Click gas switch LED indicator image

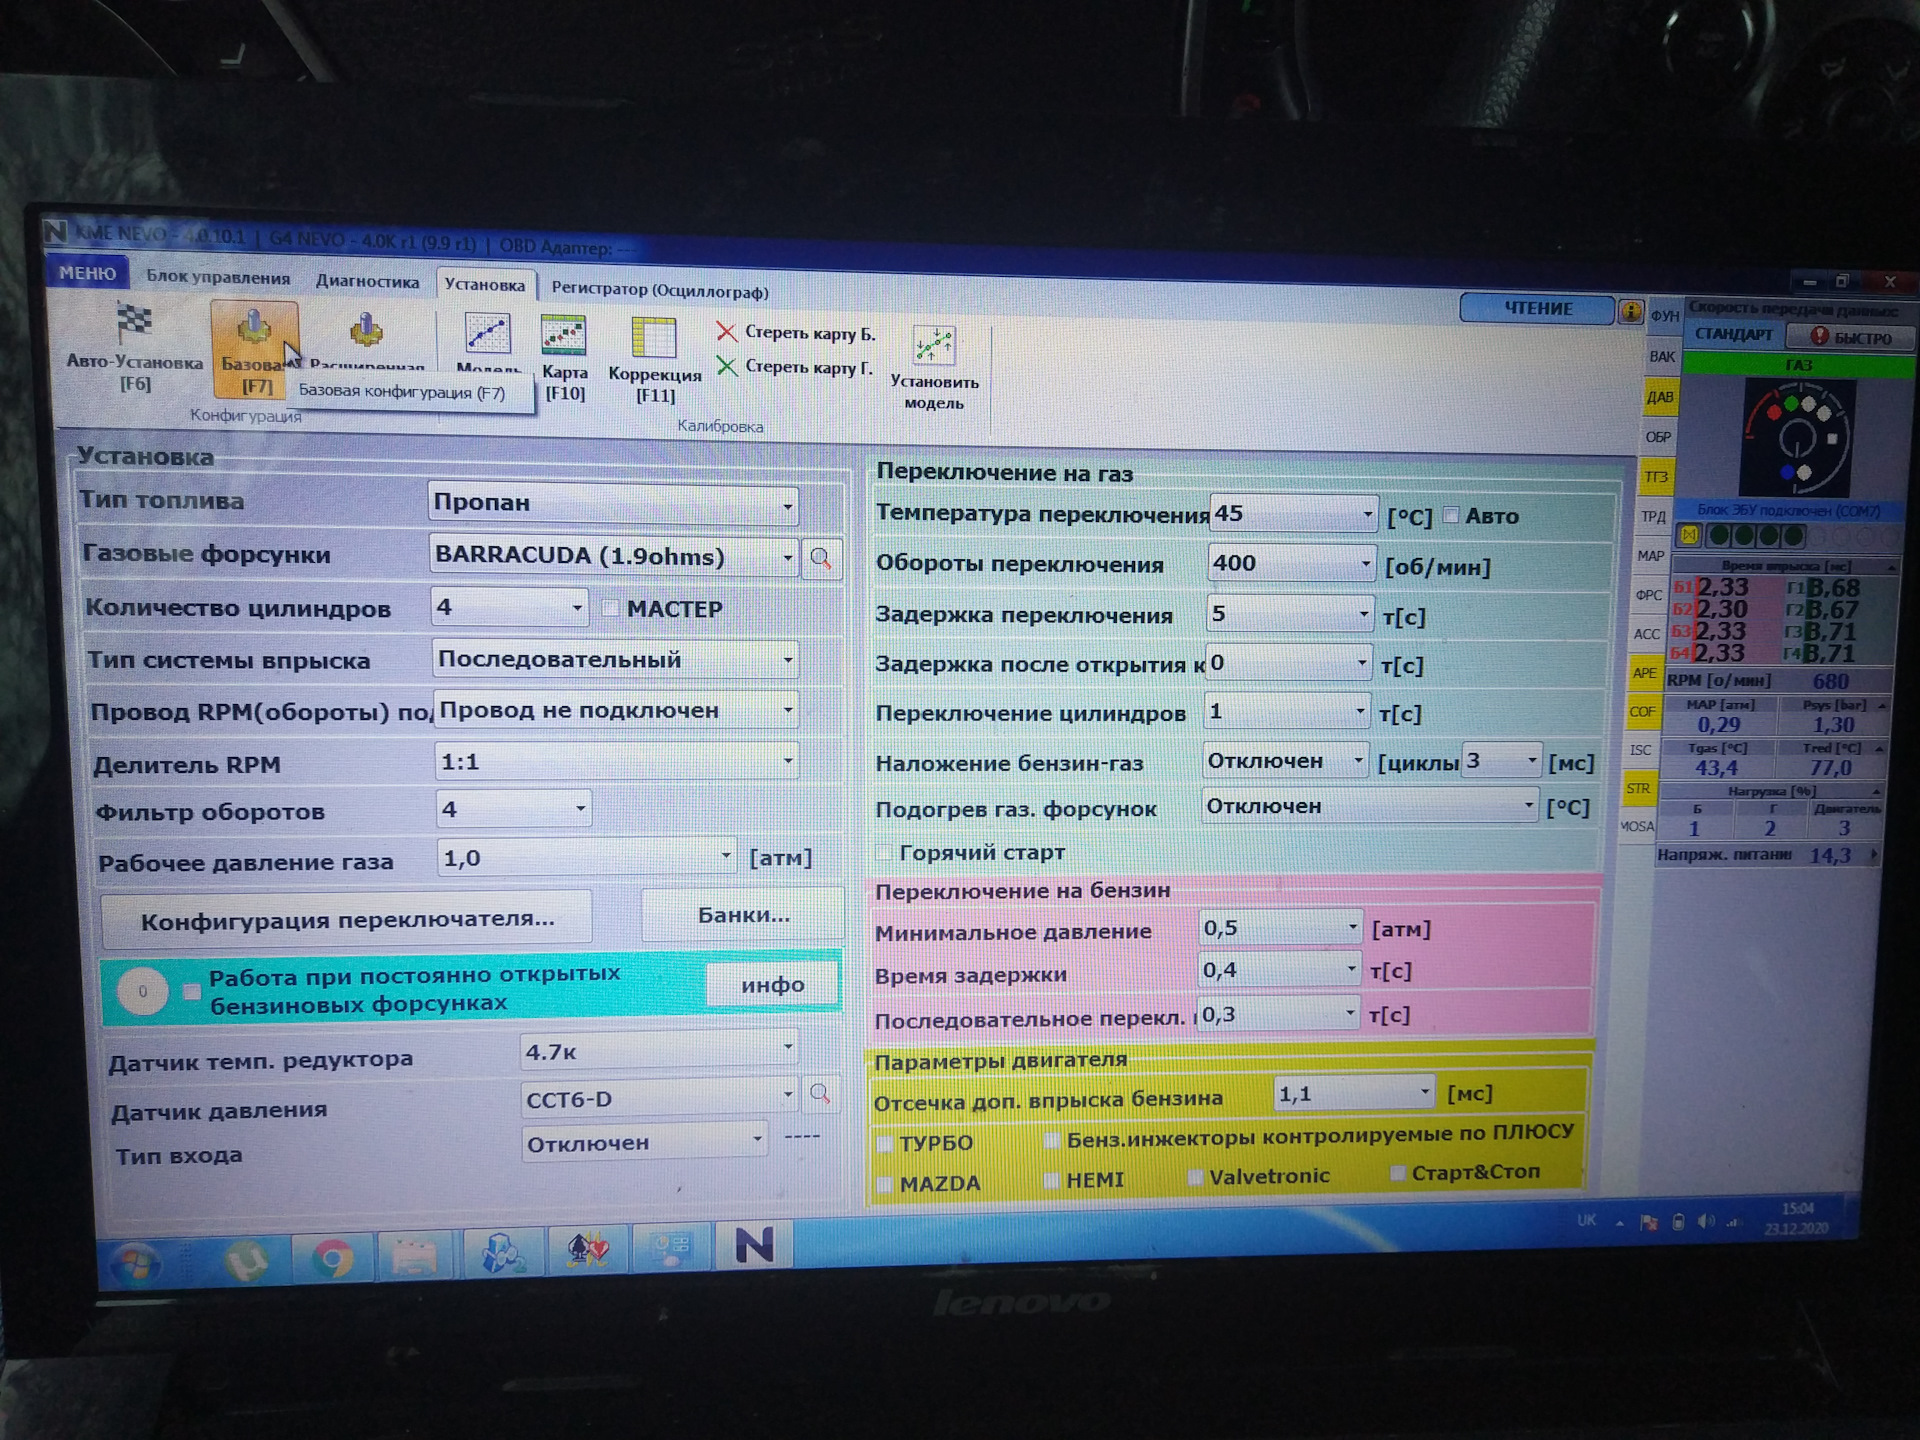pyautogui.click(x=1797, y=437)
